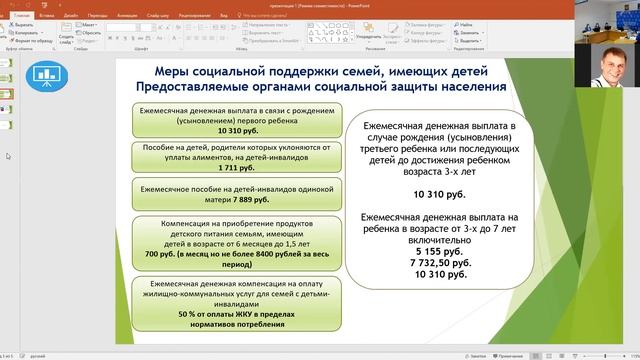This screenshot has height=360, width=640.
Task: Open the Slide Show (Слайд-шоу) tab
Action: (x=158, y=16)
